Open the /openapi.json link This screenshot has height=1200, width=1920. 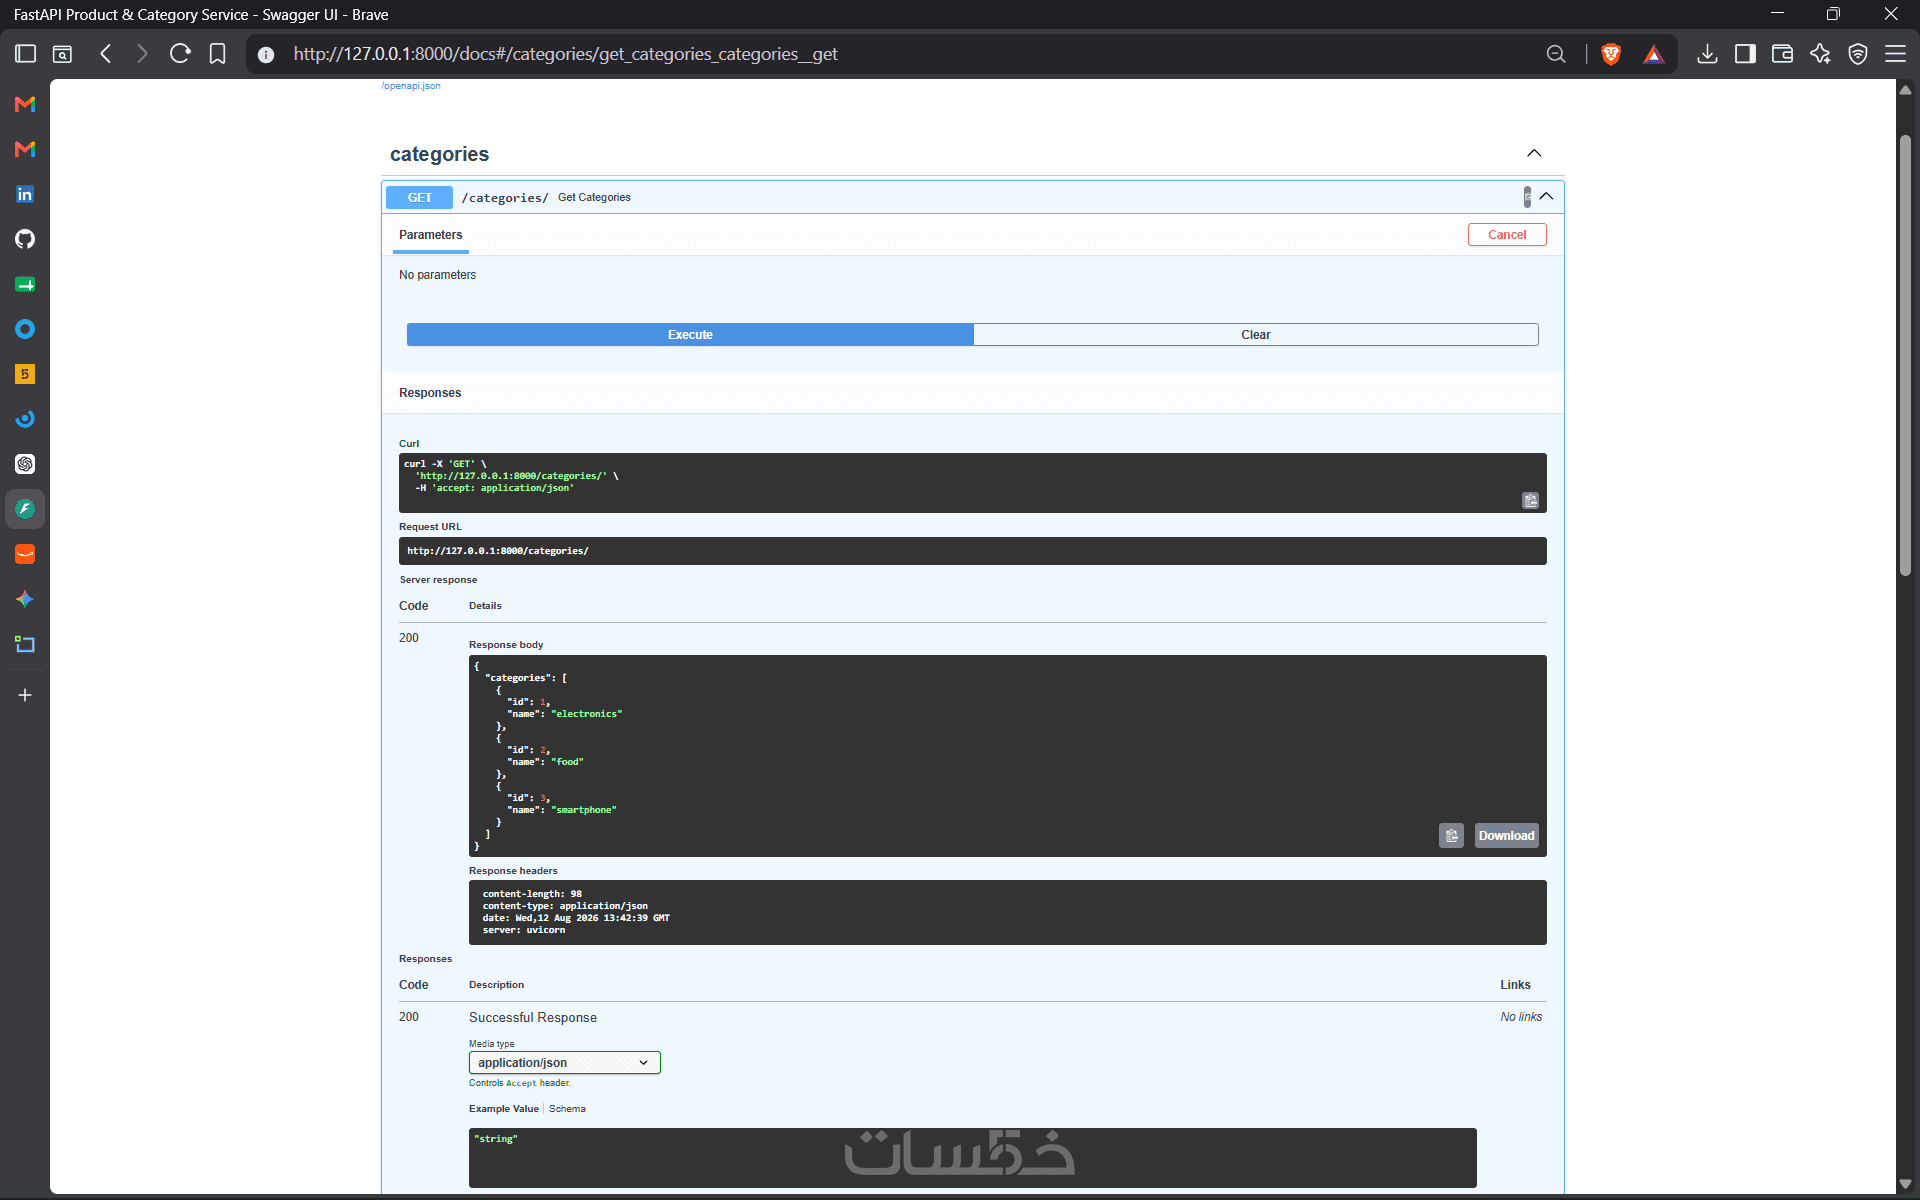point(411,86)
